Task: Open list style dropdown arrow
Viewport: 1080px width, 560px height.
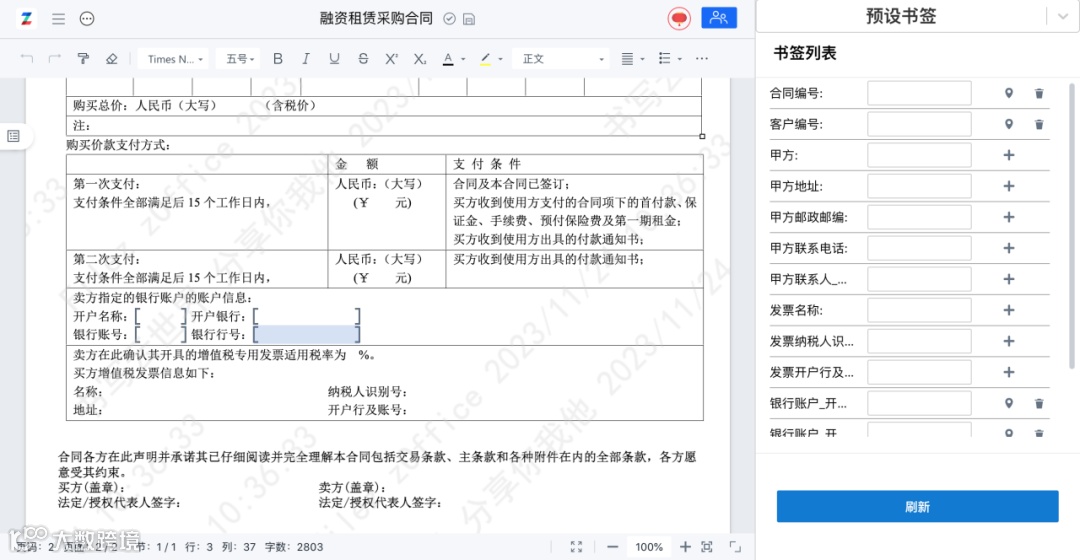Action: (x=679, y=60)
